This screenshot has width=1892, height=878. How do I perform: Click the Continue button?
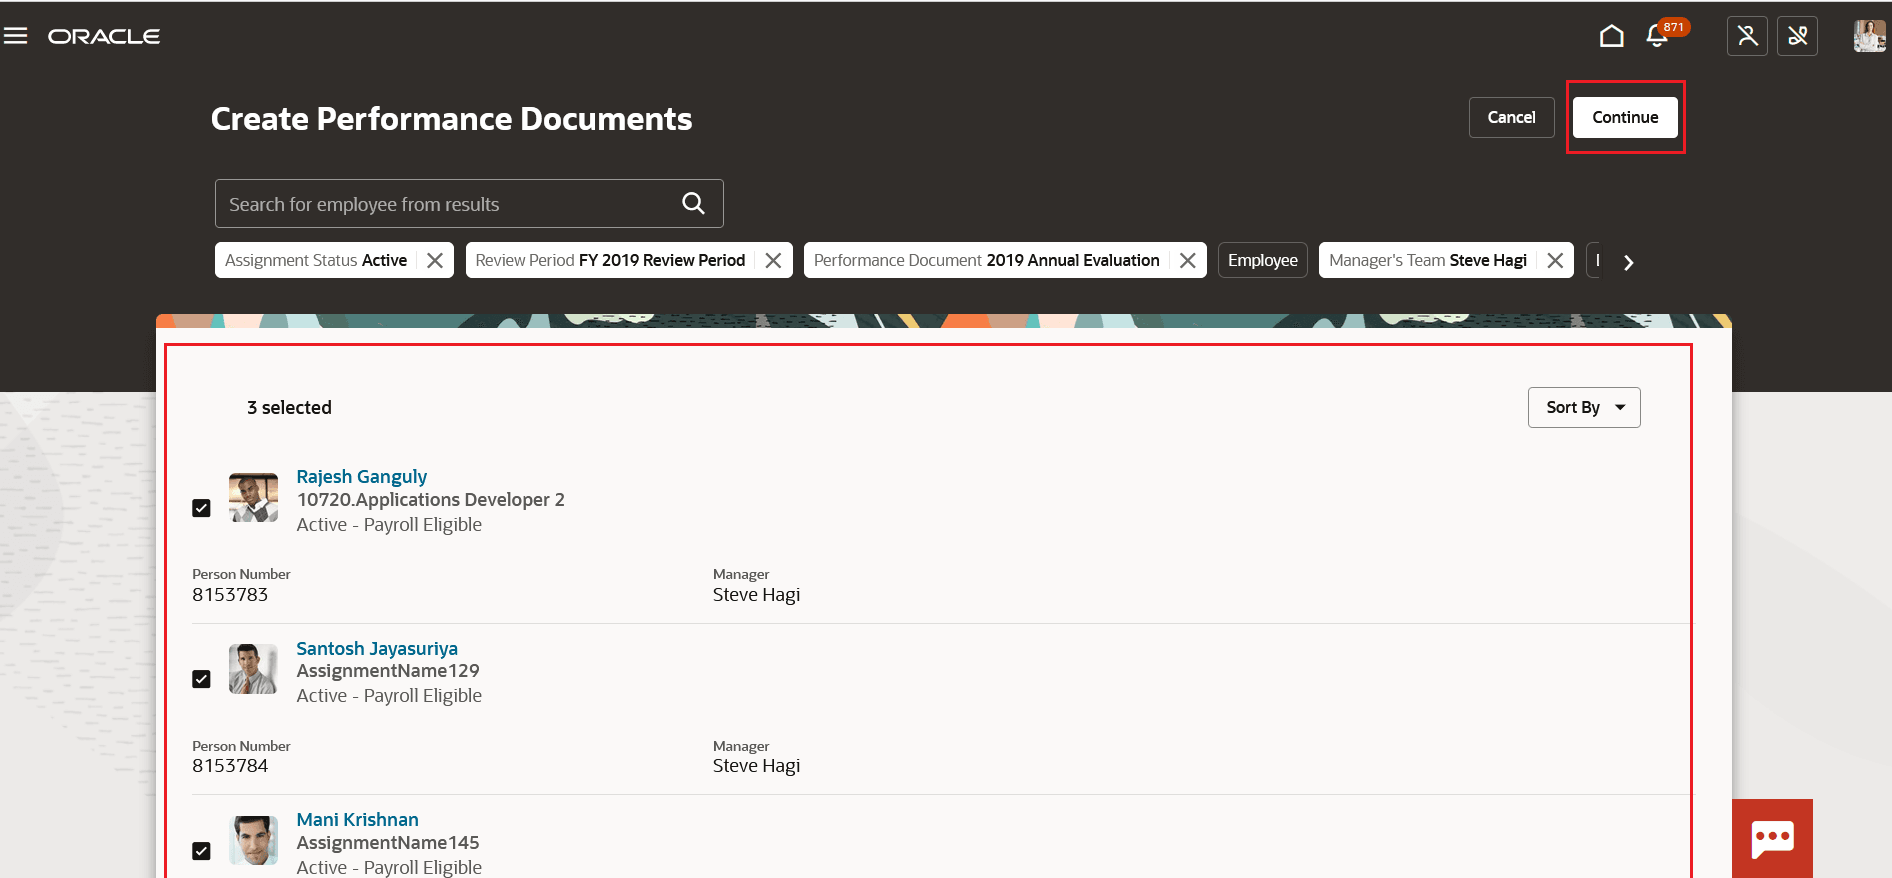point(1625,117)
